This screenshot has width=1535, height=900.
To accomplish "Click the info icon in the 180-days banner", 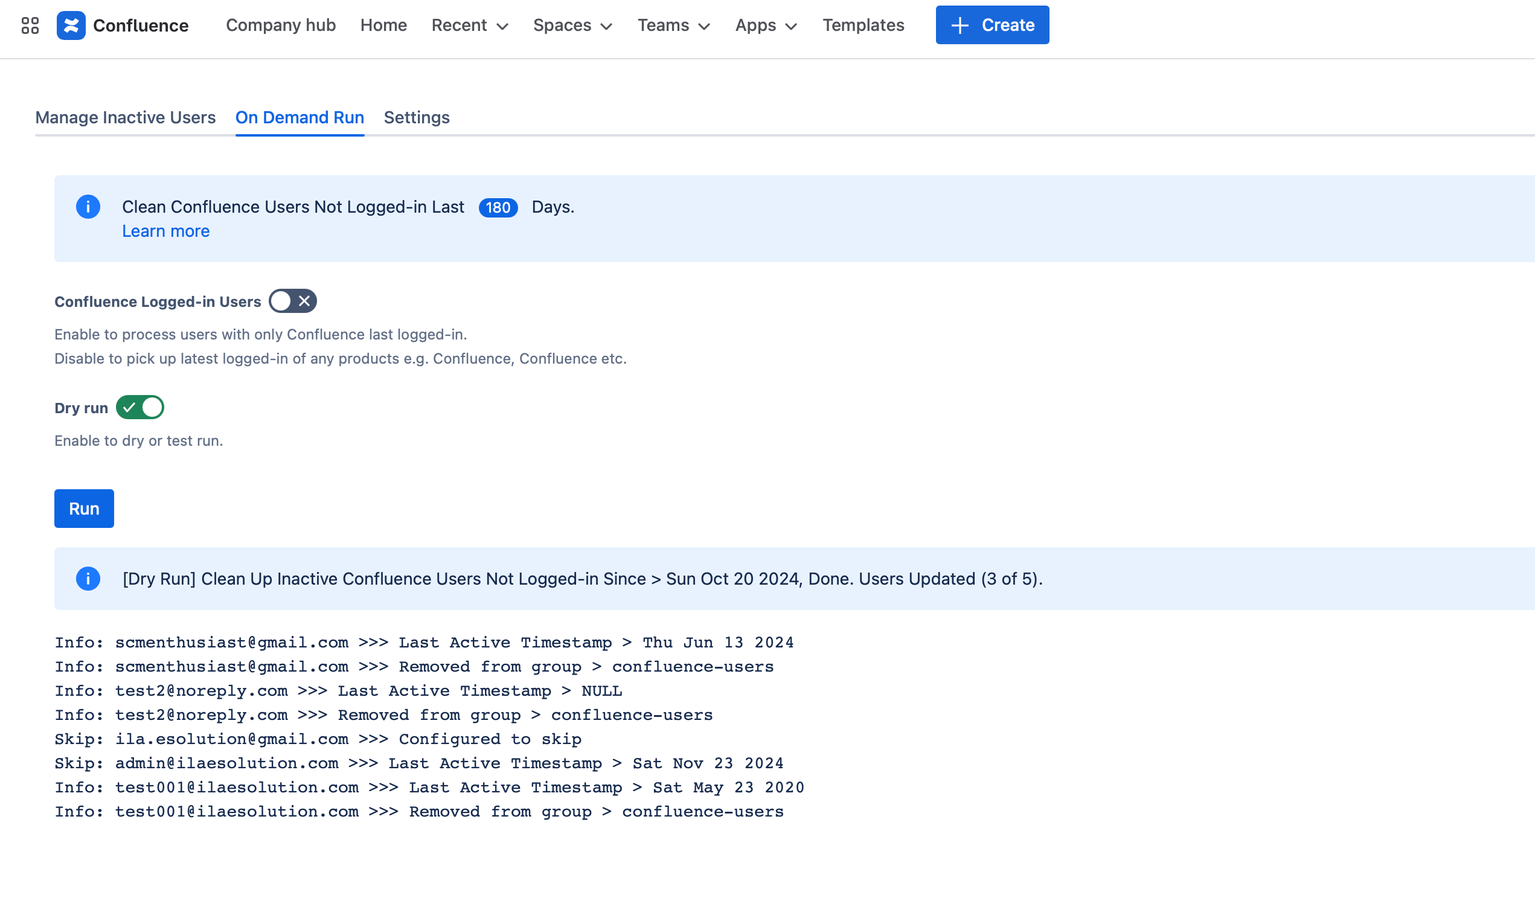I will (88, 207).
